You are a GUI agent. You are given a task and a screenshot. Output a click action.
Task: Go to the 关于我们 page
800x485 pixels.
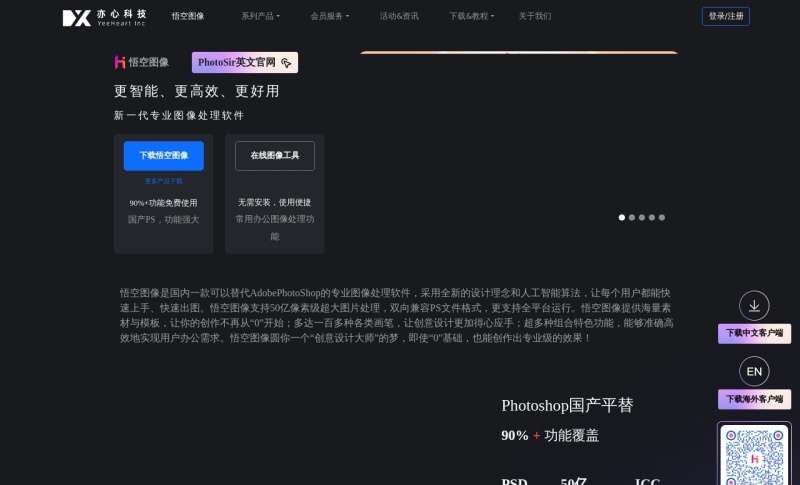tap(535, 17)
